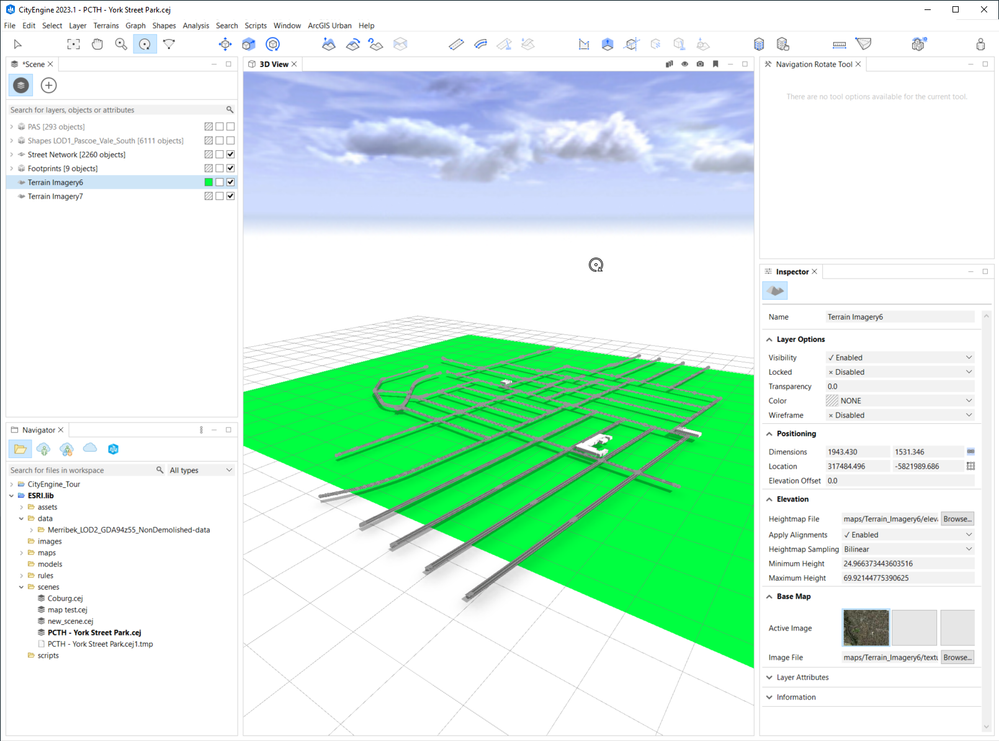Collapse the Elevation section
Image resolution: width=999 pixels, height=741 pixels.
coord(770,499)
